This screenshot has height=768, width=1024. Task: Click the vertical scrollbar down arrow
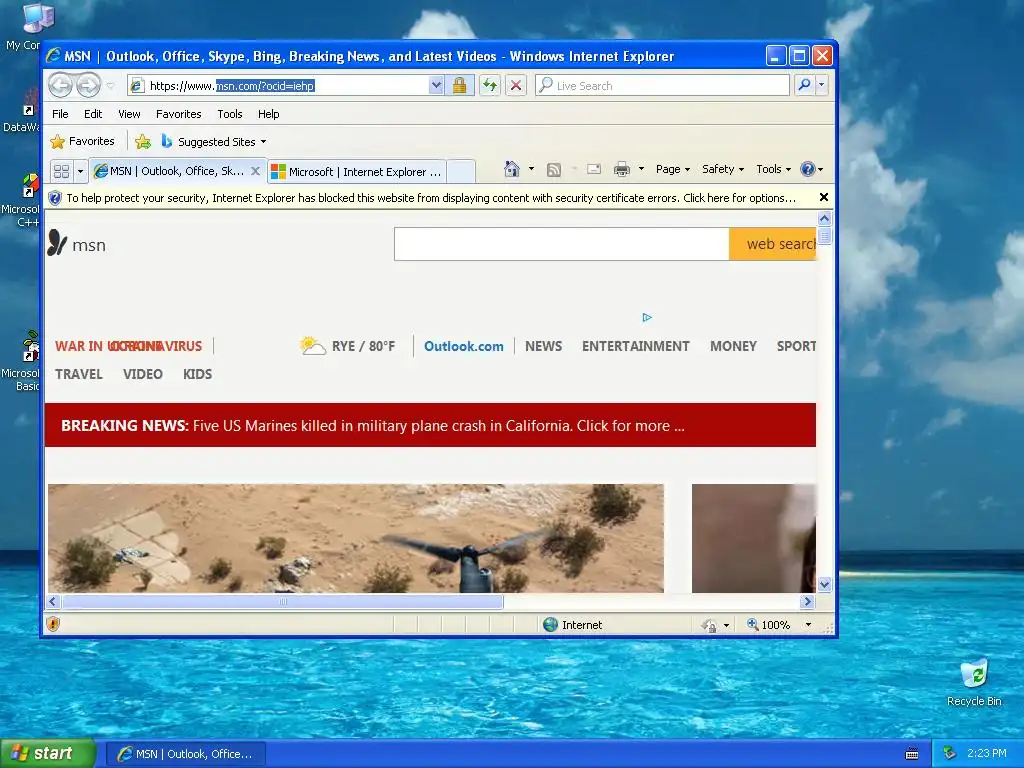click(x=824, y=584)
